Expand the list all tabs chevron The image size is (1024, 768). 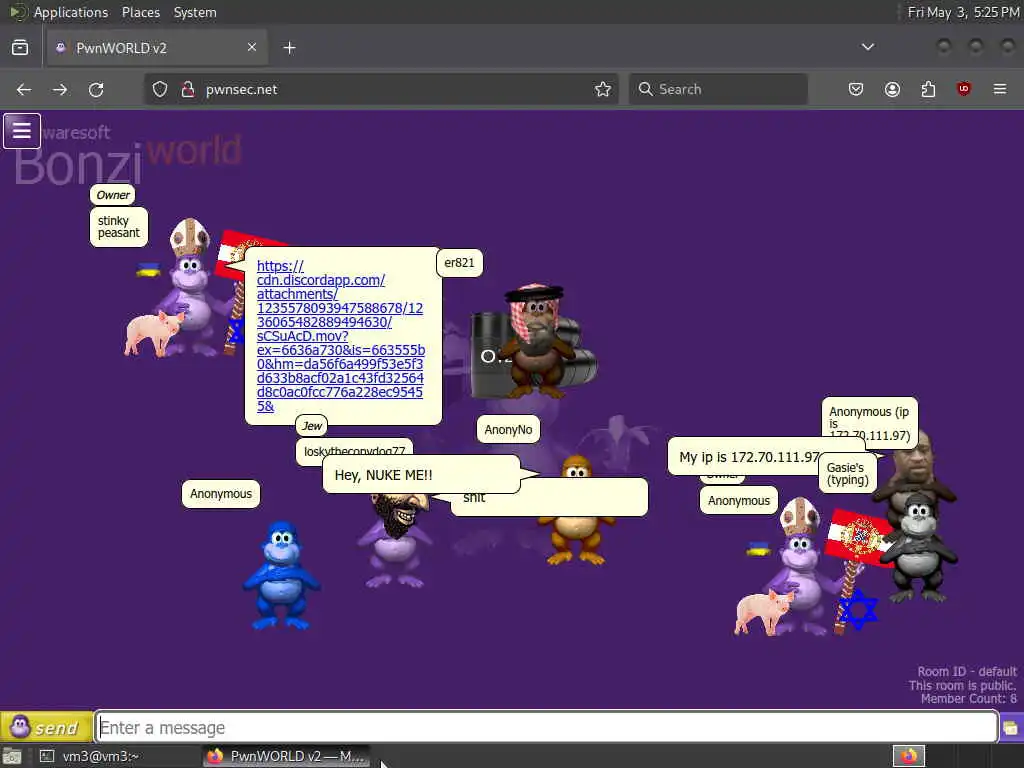(x=867, y=47)
